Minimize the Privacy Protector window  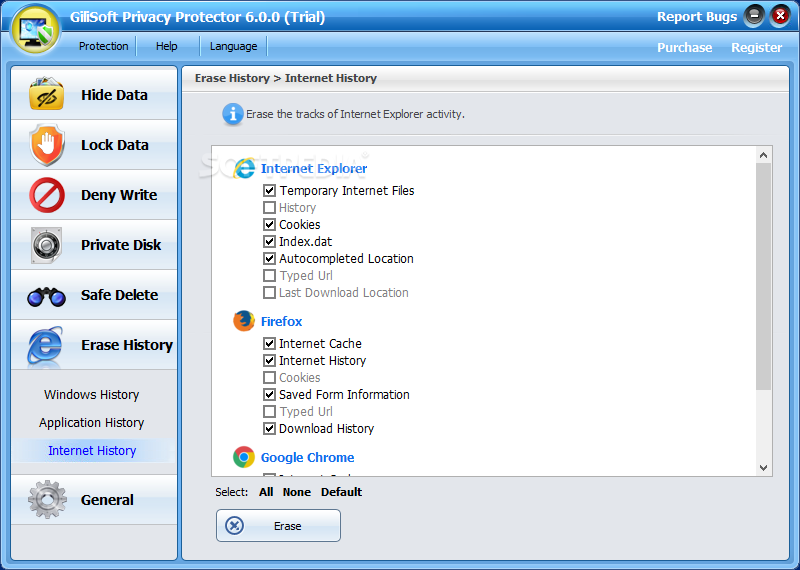pyautogui.click(x=754, y=16)
